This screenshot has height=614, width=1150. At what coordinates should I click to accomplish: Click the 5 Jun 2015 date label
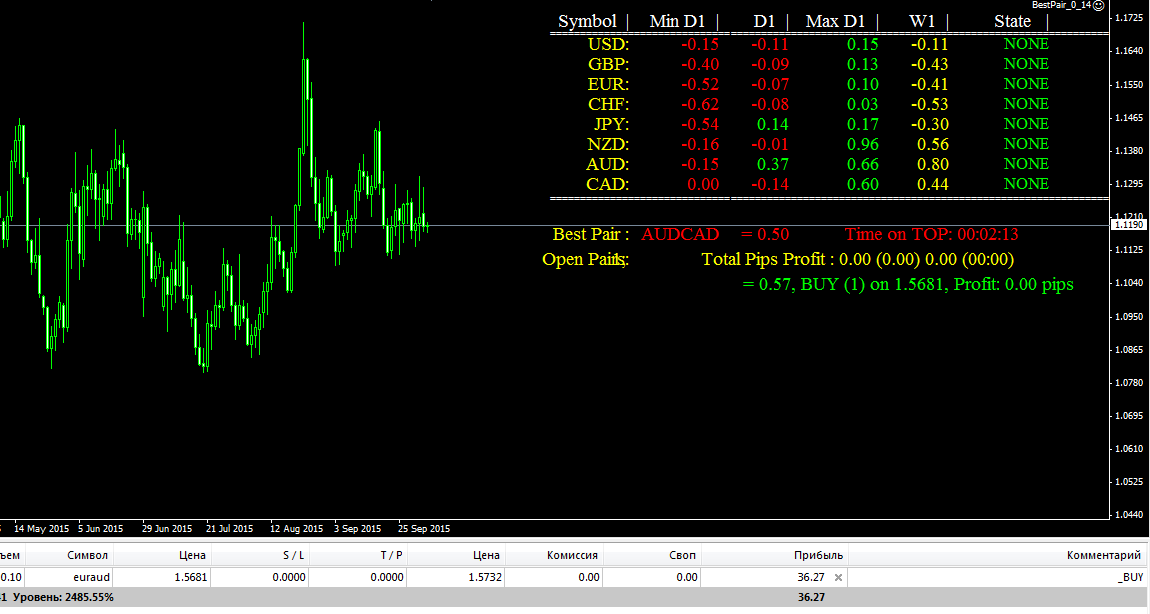tap(100, 528)
